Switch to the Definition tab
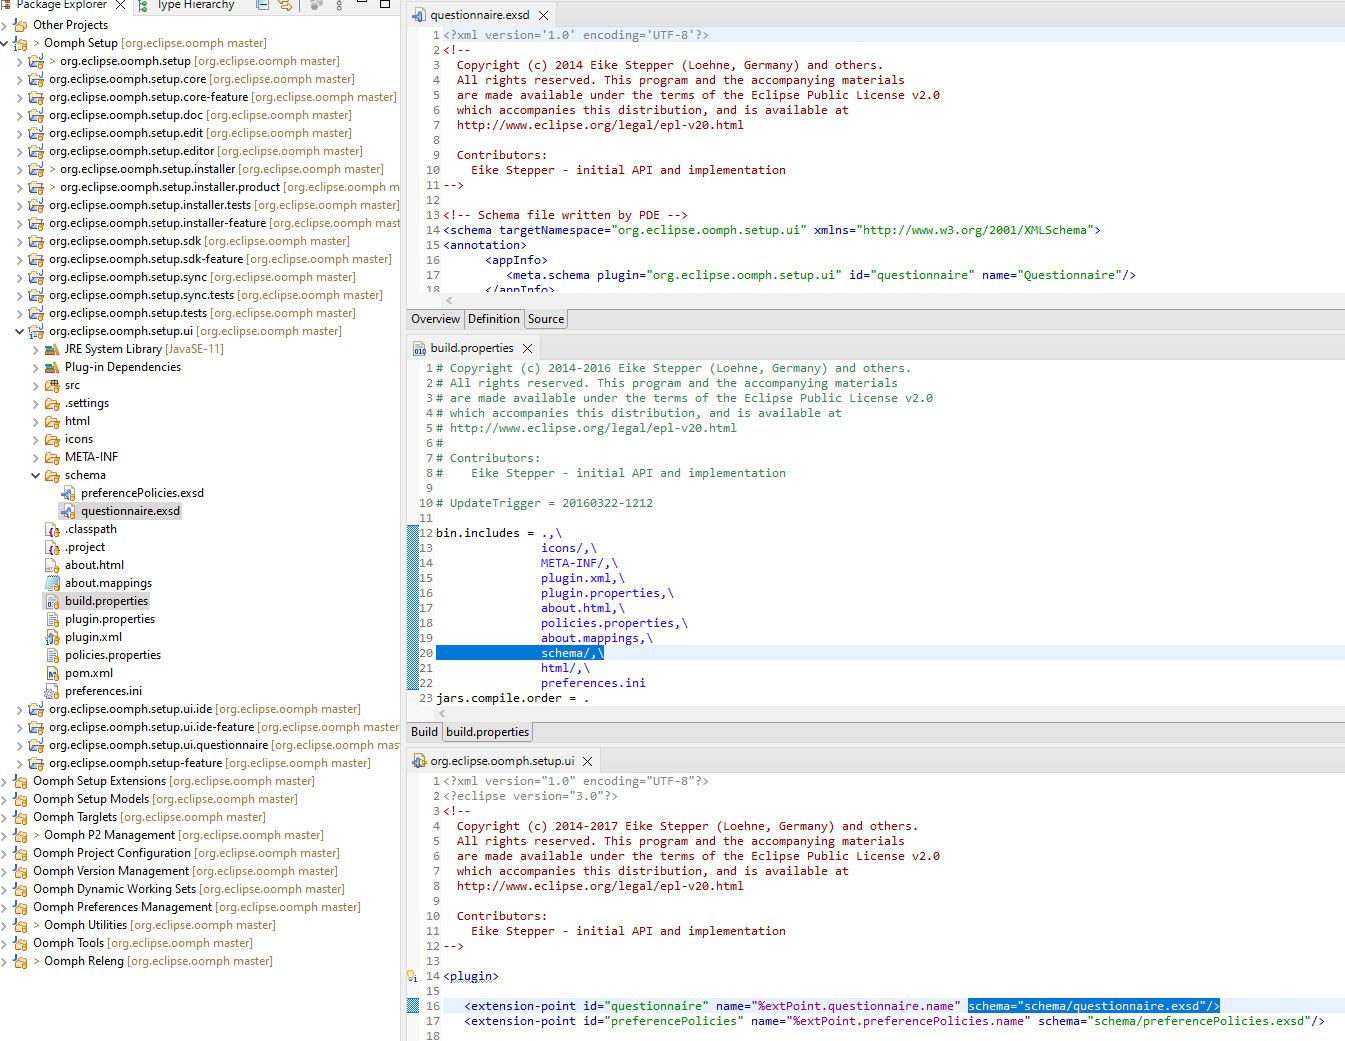The image size is (1345, 1041). click(x=494, y=318)
